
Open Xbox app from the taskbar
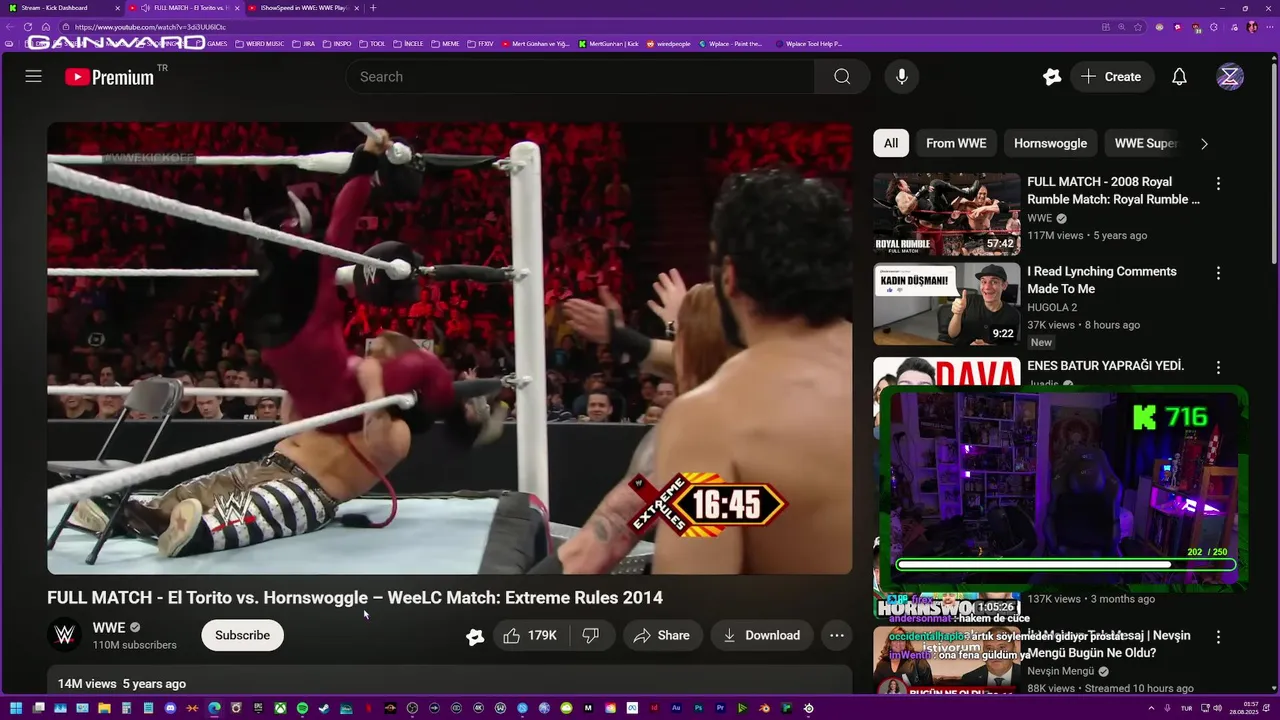pos(280,708)
